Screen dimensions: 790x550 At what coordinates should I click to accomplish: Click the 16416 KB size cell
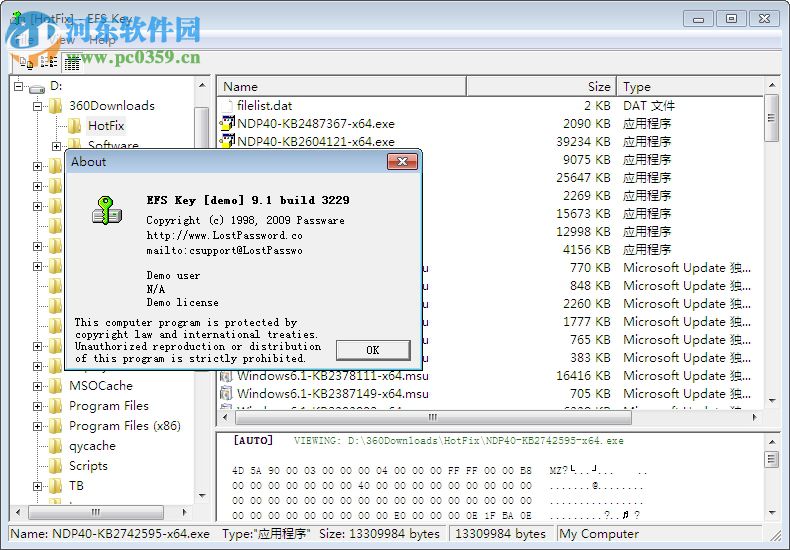pyautogui.click(x=583, y=376)
